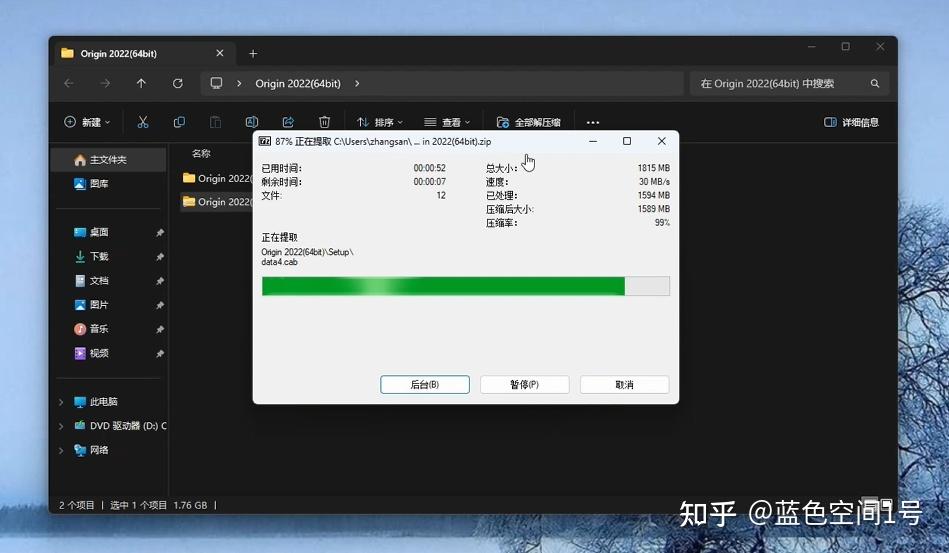Screen dimensions: 949x553
Task: Click the 名称 (Name) column header
Action: coord(201,154)
